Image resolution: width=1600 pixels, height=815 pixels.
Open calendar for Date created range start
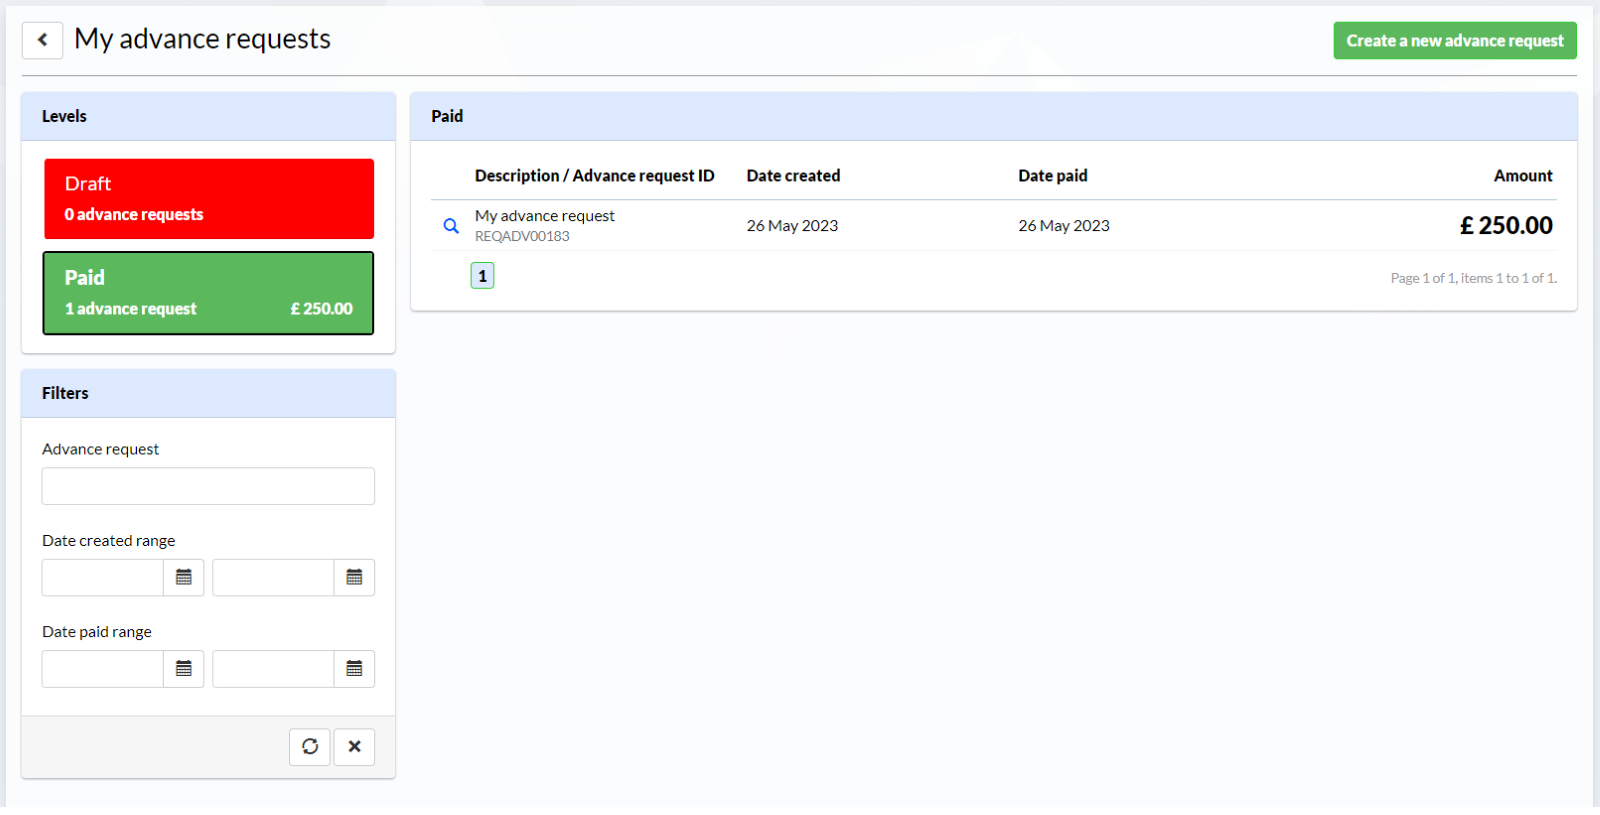[x=184, y=578]
